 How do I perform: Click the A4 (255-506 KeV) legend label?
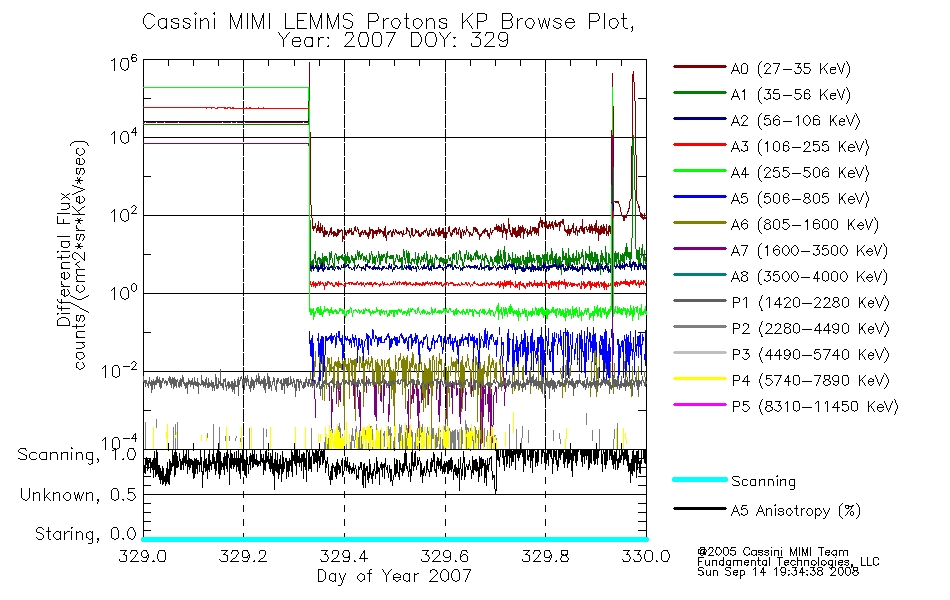point(800,173)
